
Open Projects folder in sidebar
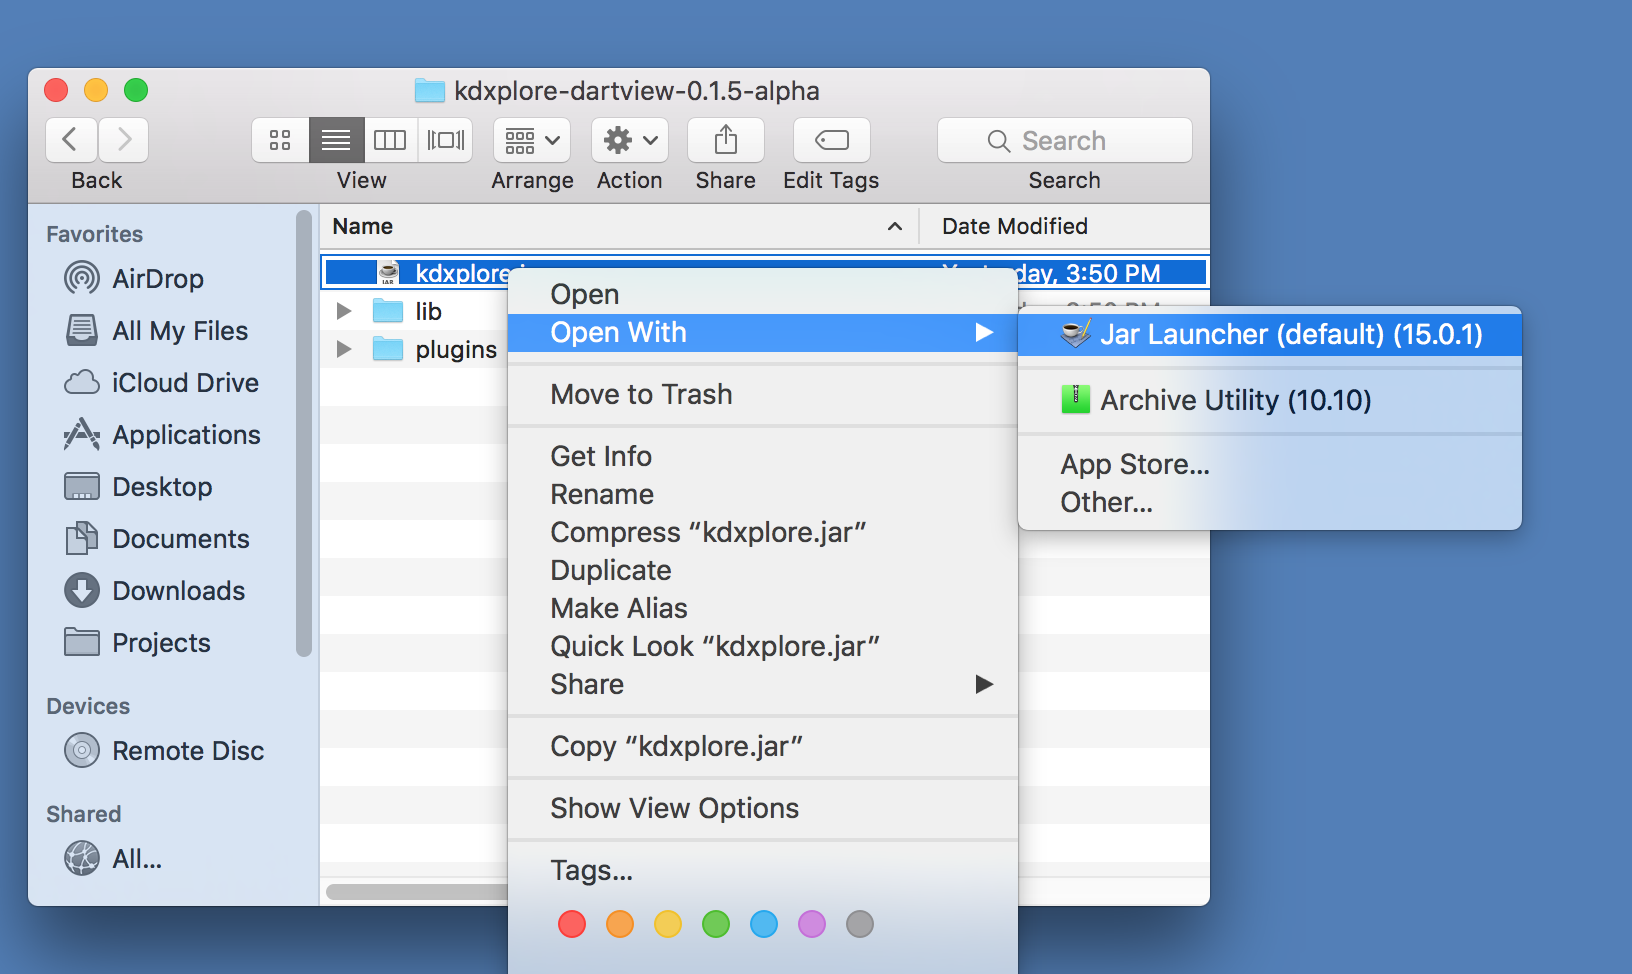(137, 642)
